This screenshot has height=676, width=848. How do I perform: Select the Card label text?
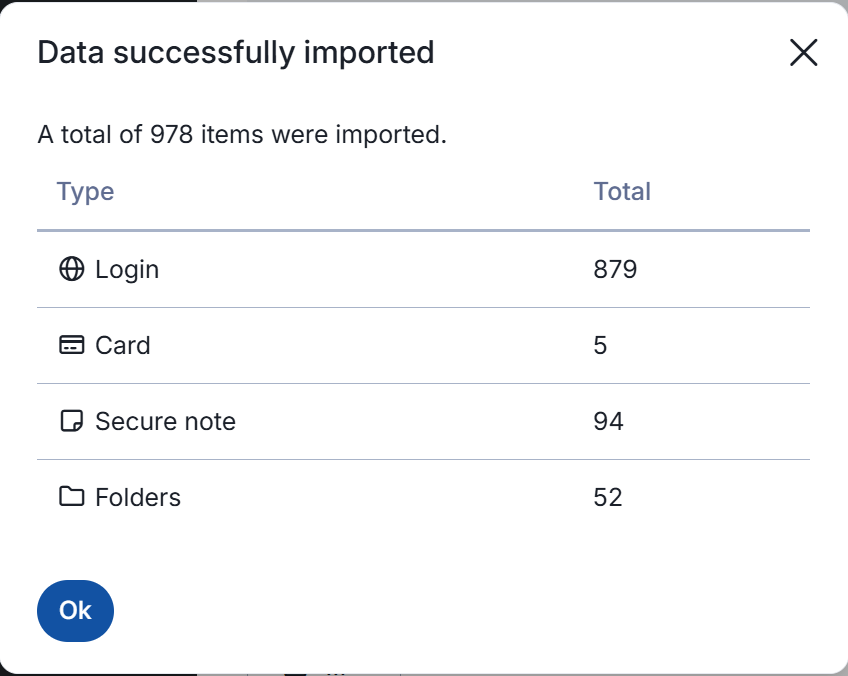(x=123, y=345)
